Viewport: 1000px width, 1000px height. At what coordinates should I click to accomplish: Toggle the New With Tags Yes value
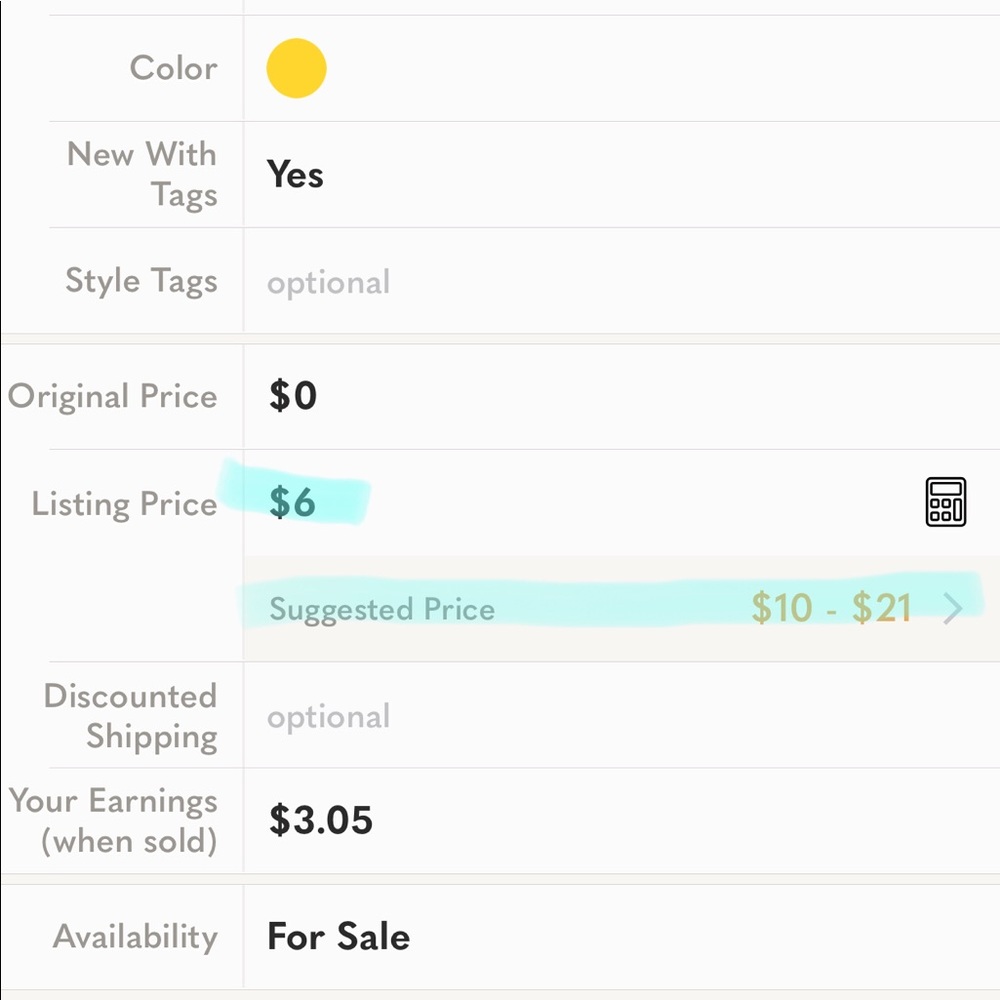pos(295,174)
